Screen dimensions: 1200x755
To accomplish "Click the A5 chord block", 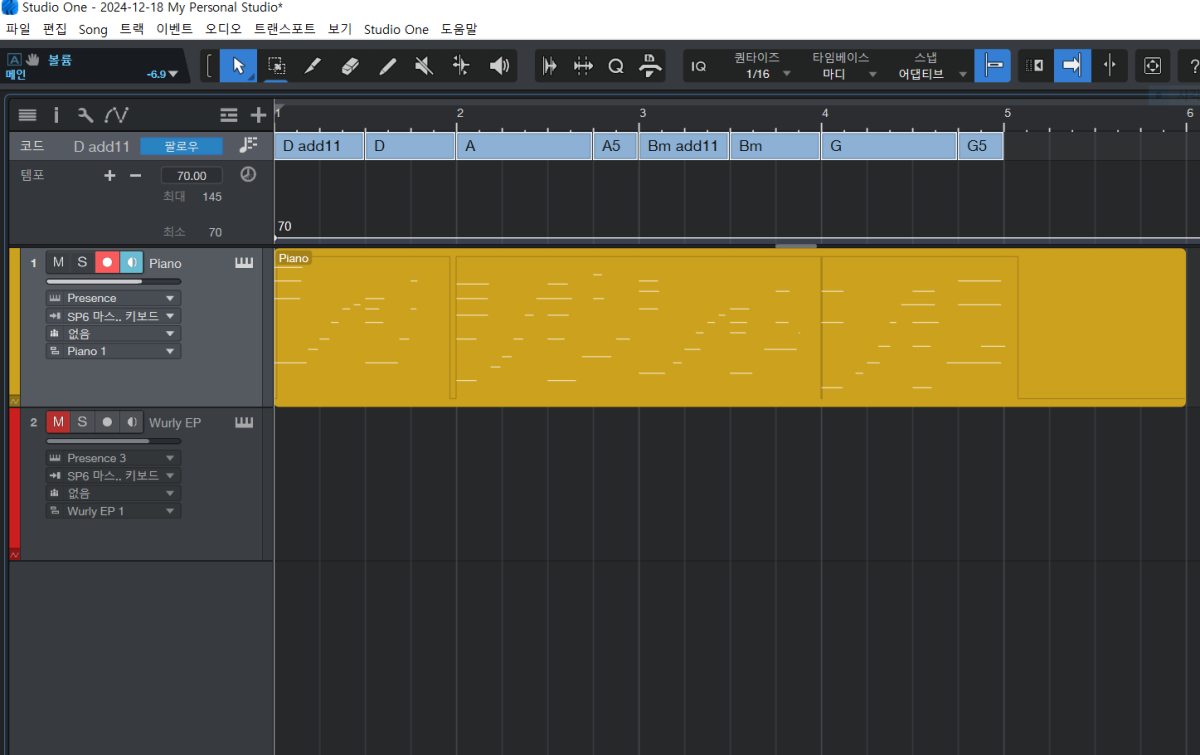I will 615,146.
